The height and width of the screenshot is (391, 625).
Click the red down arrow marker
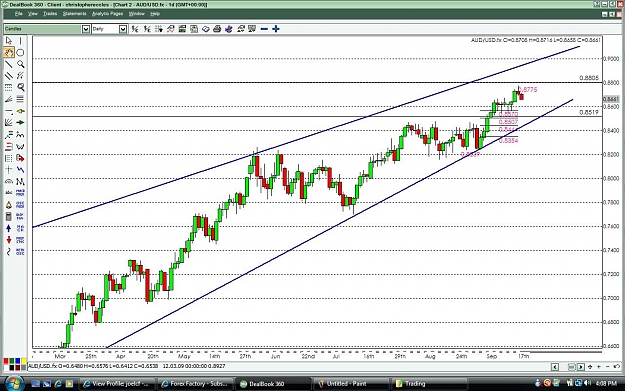[x=8, y=240]
